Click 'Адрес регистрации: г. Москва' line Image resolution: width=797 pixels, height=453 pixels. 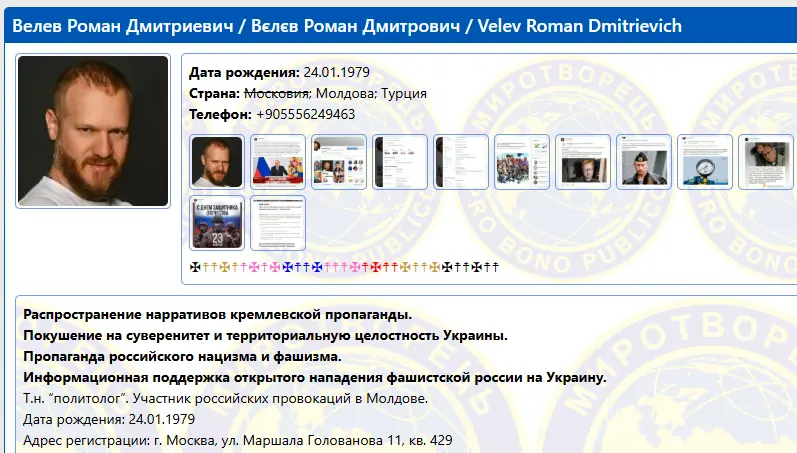[120, 440]
